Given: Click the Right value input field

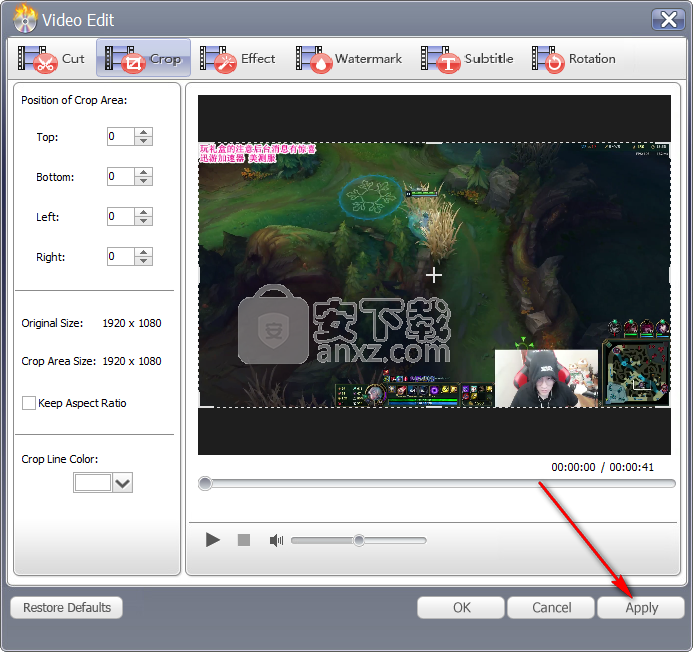Looking at the screenshot, I should [x=121, y=256].
